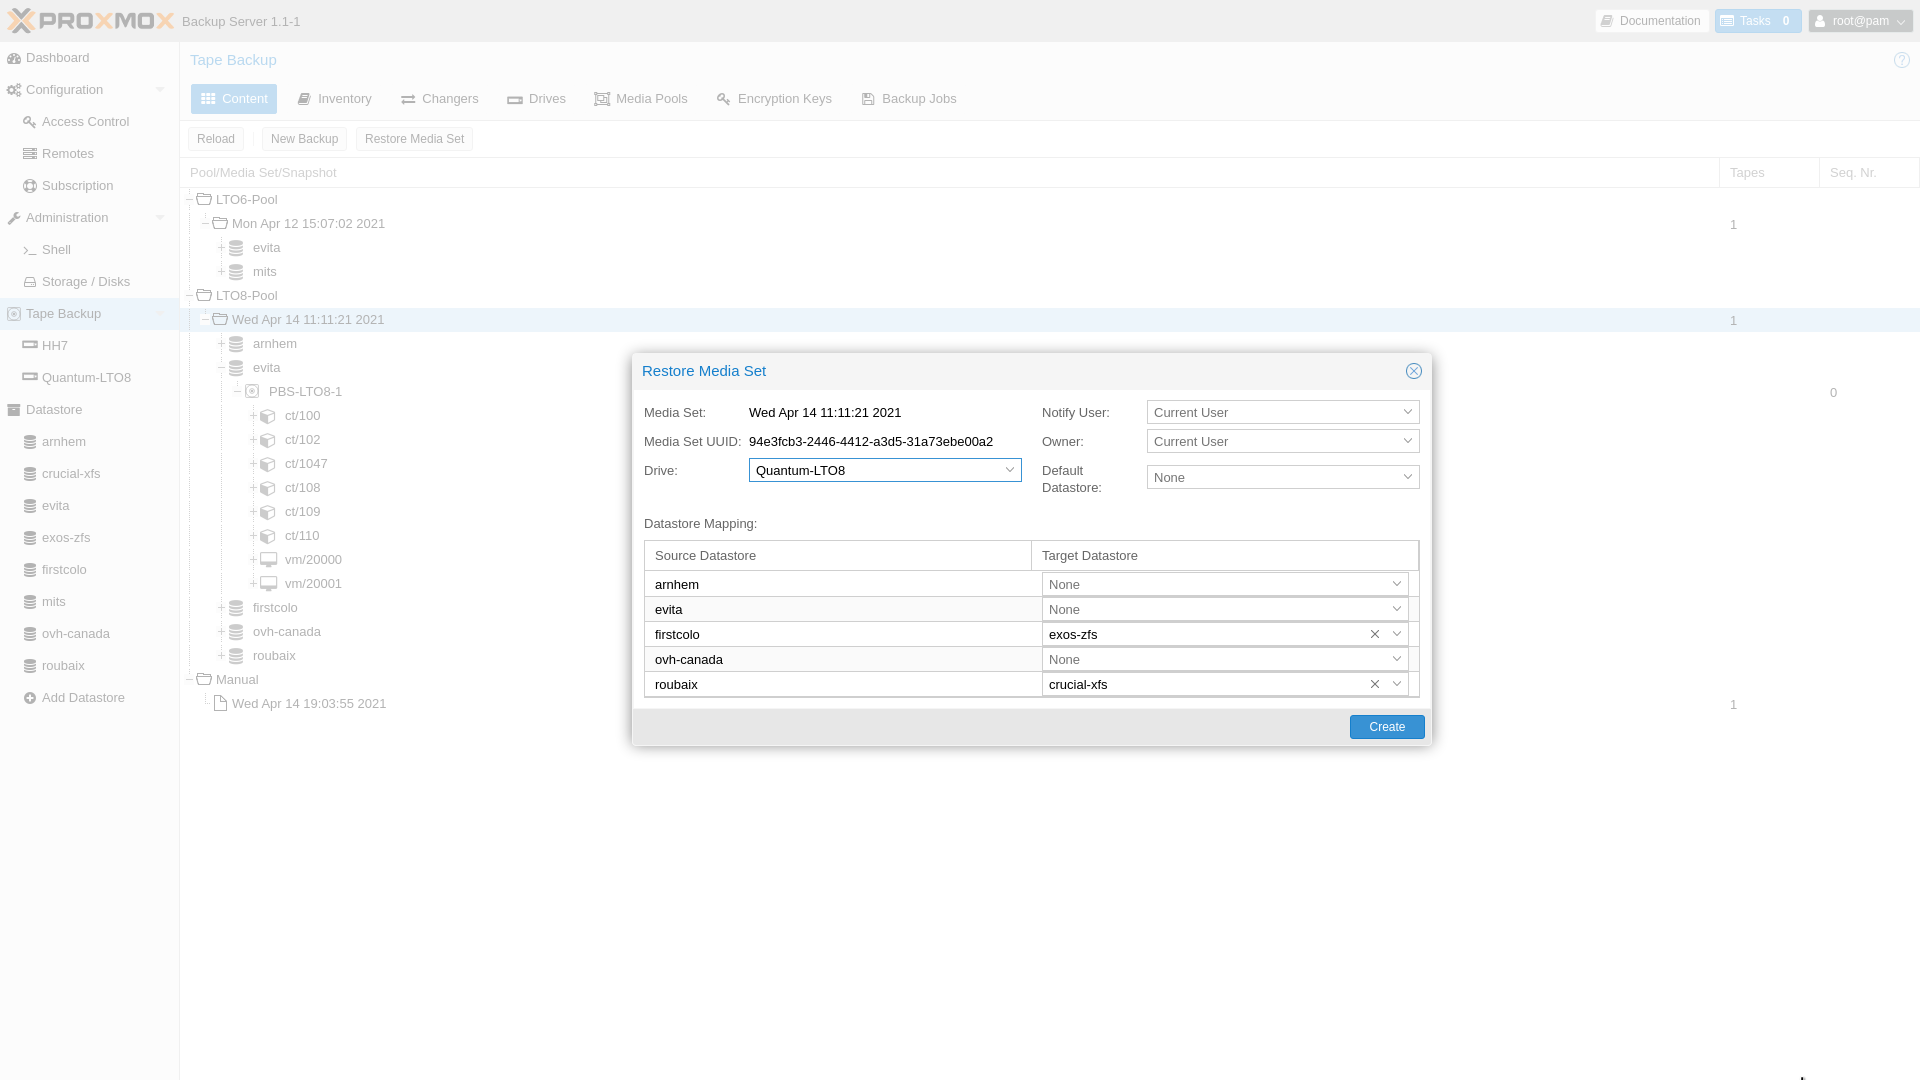
Task: Collapse the Configuration sidebar section
Action: pyautogui.click(x=160, y=90)
